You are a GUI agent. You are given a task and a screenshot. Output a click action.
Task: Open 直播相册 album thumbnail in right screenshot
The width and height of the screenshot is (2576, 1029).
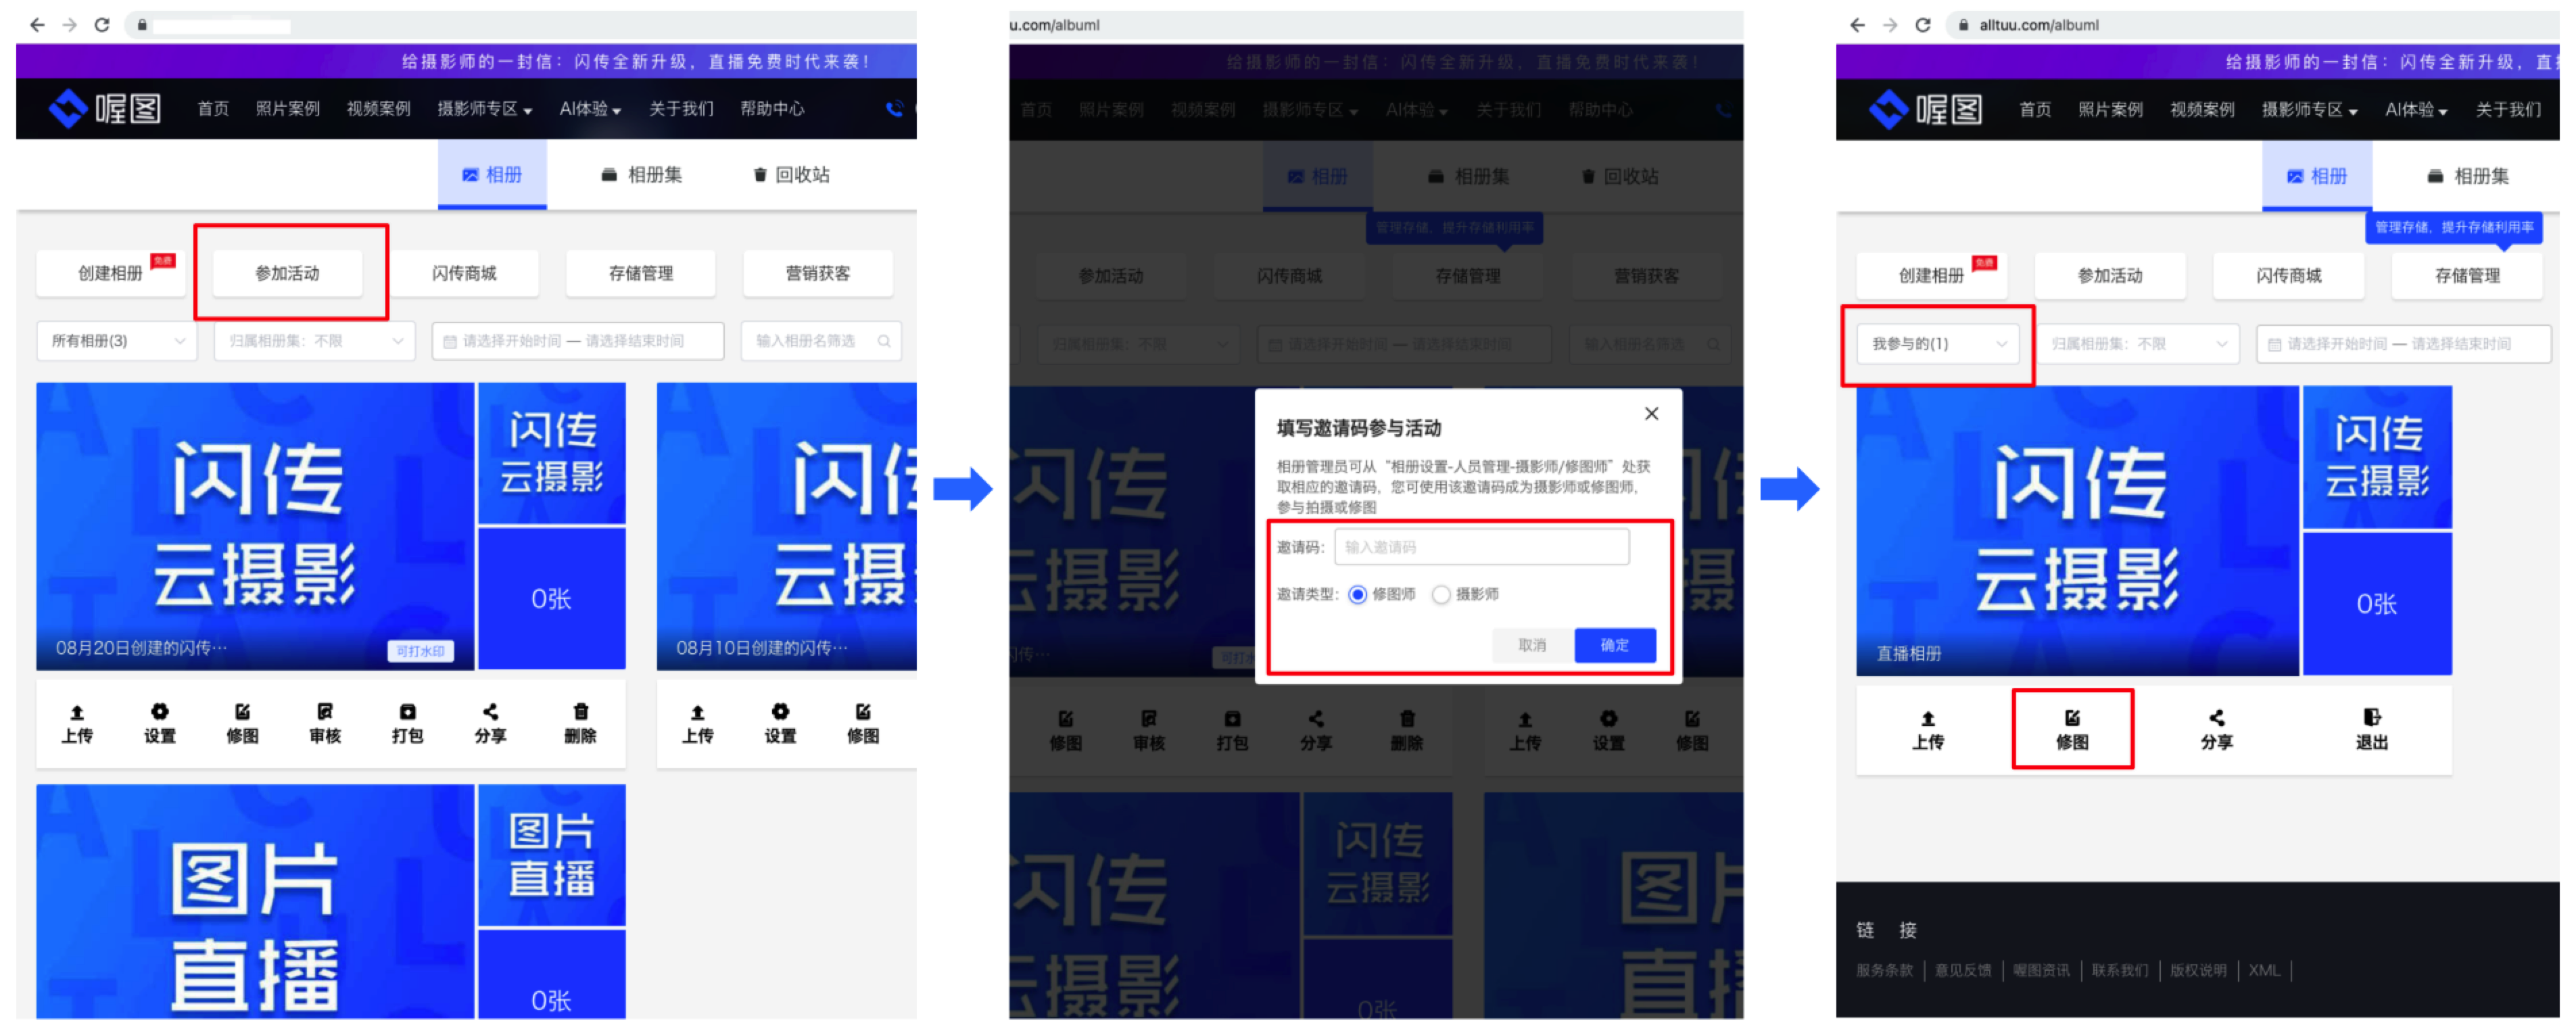tap(2078, 531)
